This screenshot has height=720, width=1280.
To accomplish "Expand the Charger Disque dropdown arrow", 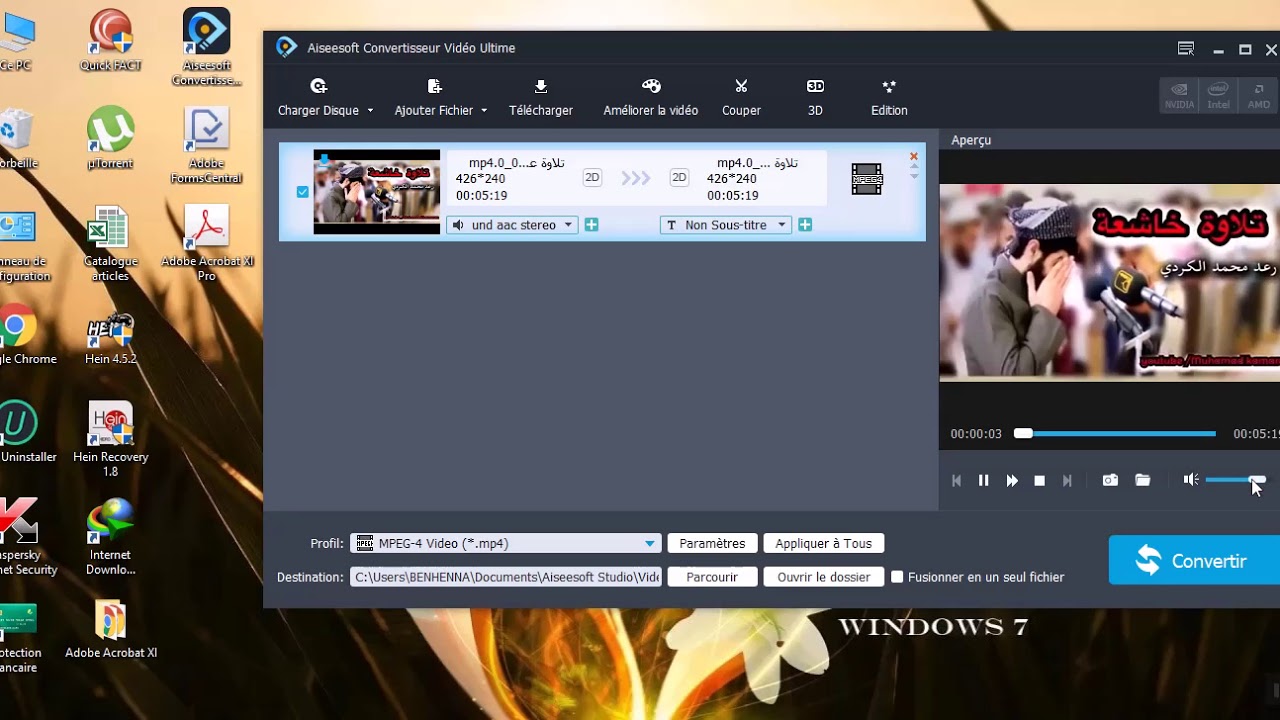I will tap(370, 111).
